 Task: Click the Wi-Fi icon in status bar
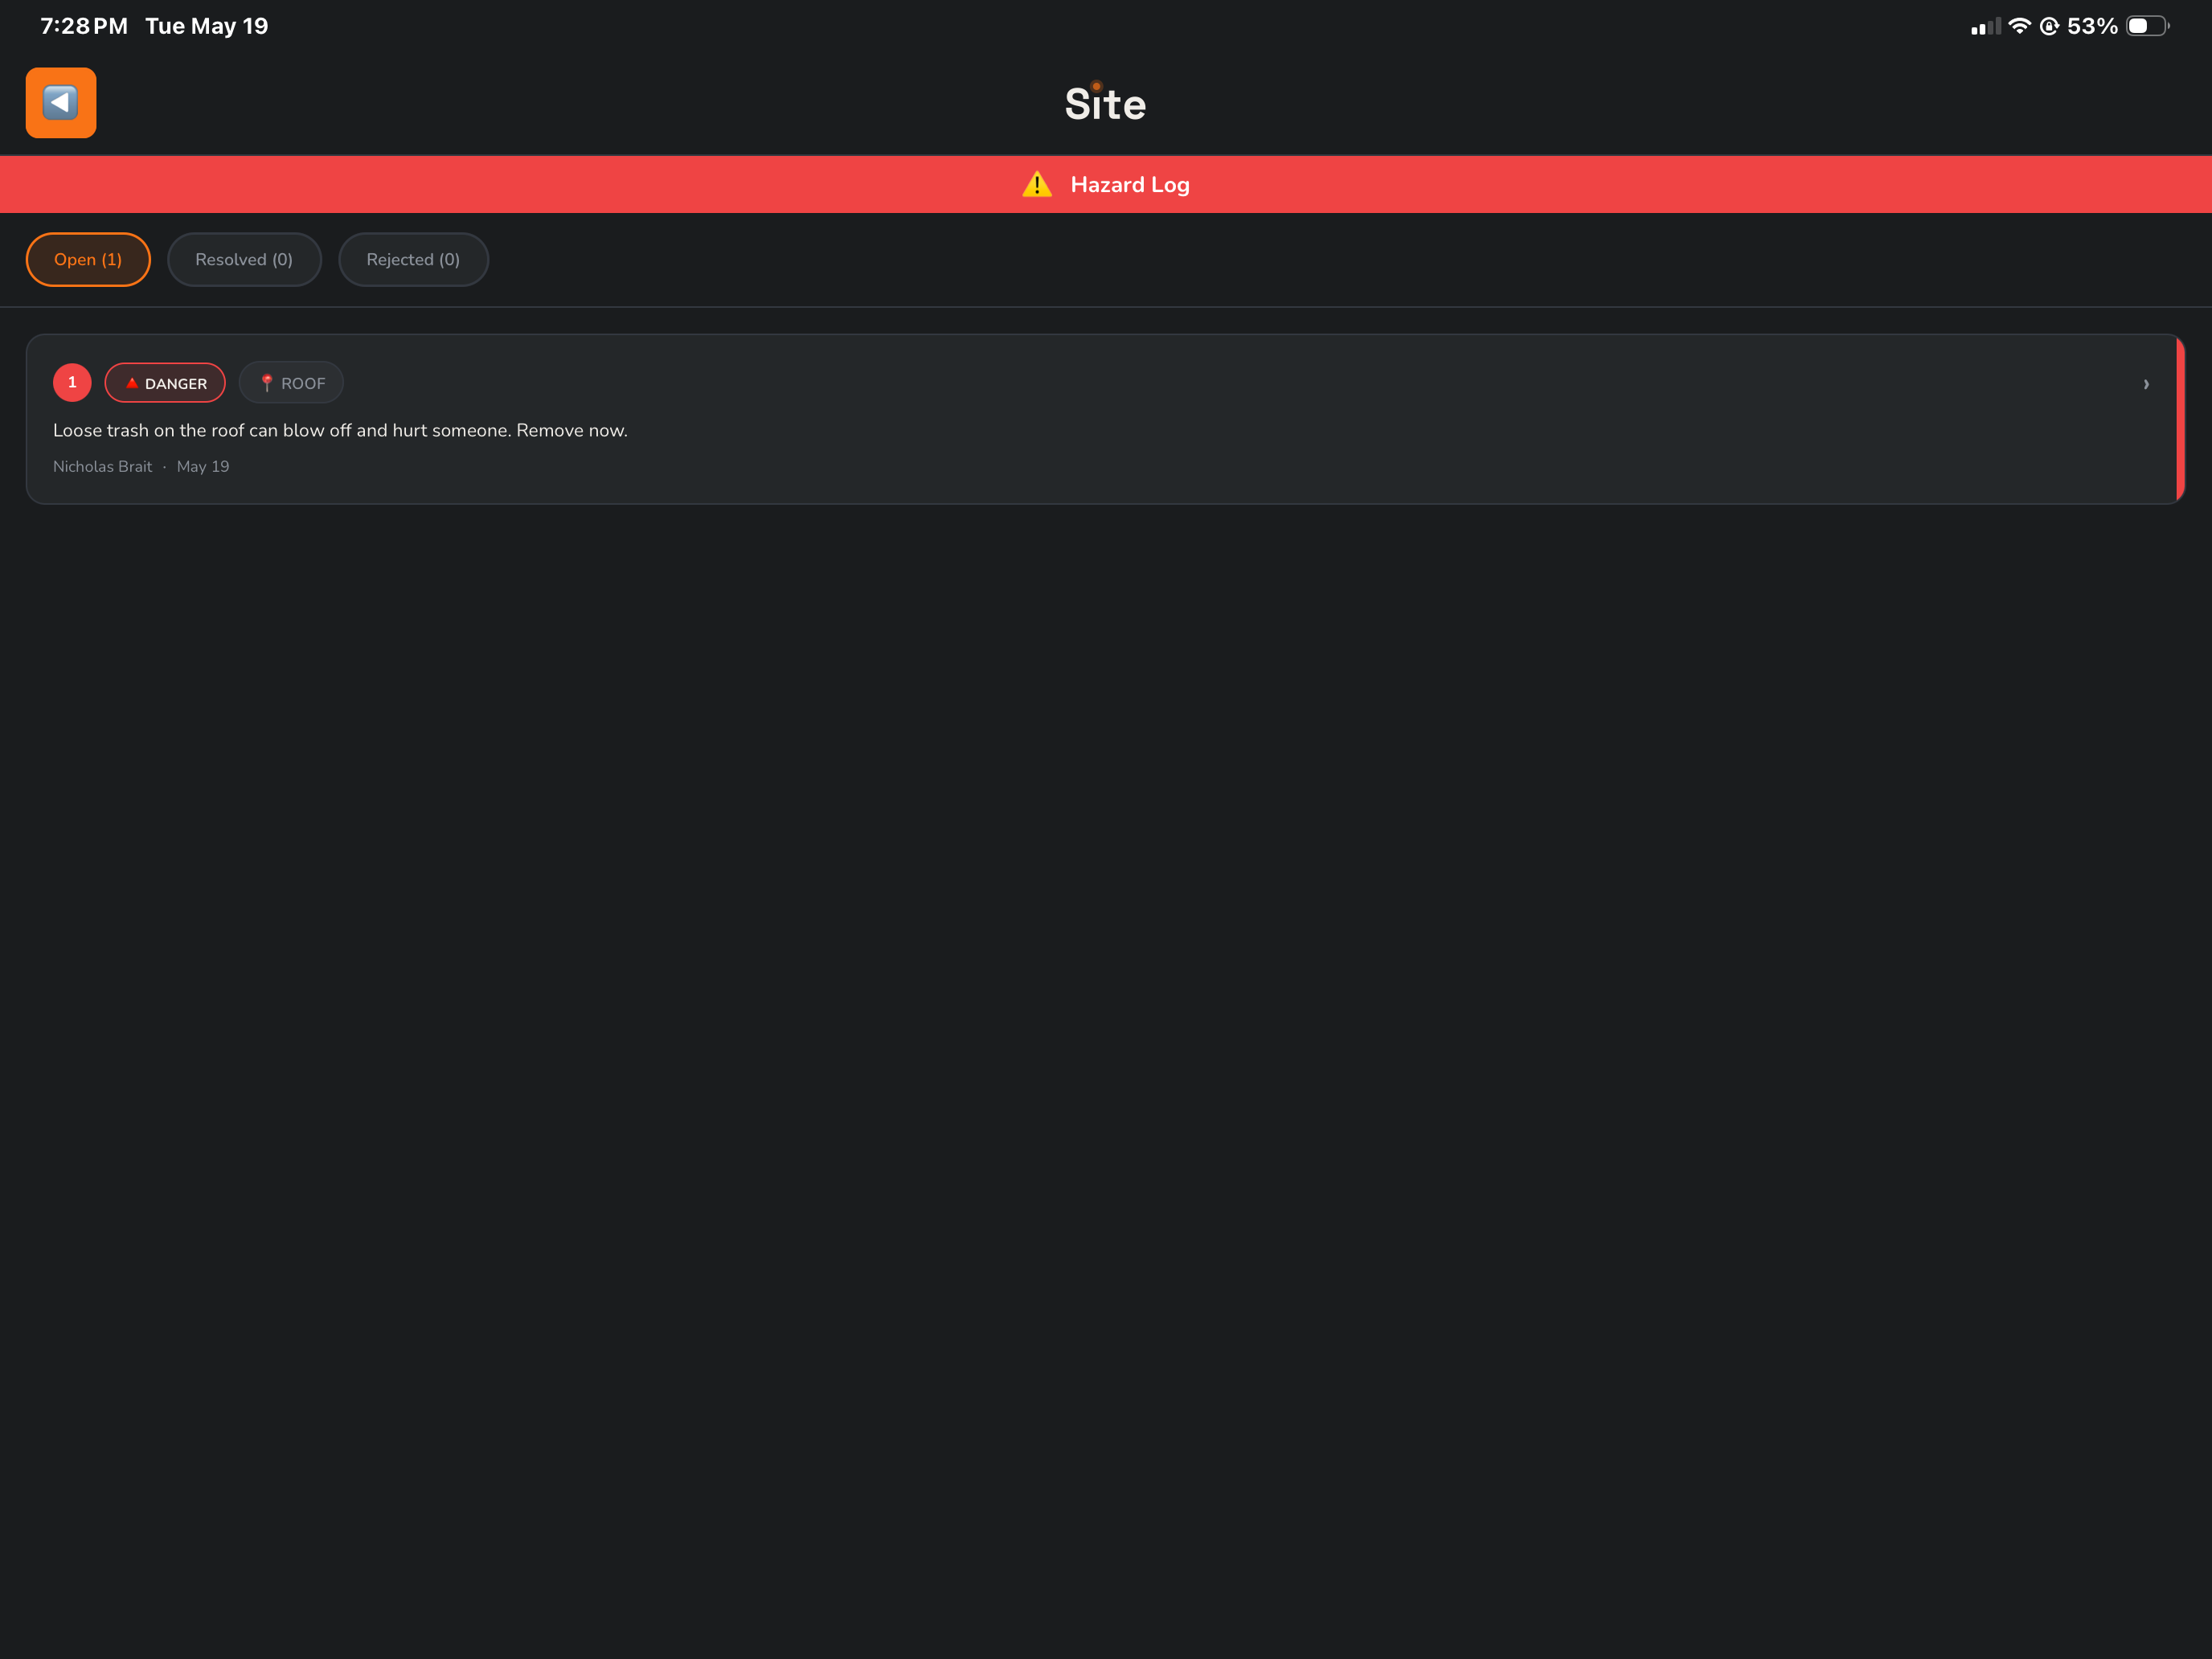(2019, 26)
